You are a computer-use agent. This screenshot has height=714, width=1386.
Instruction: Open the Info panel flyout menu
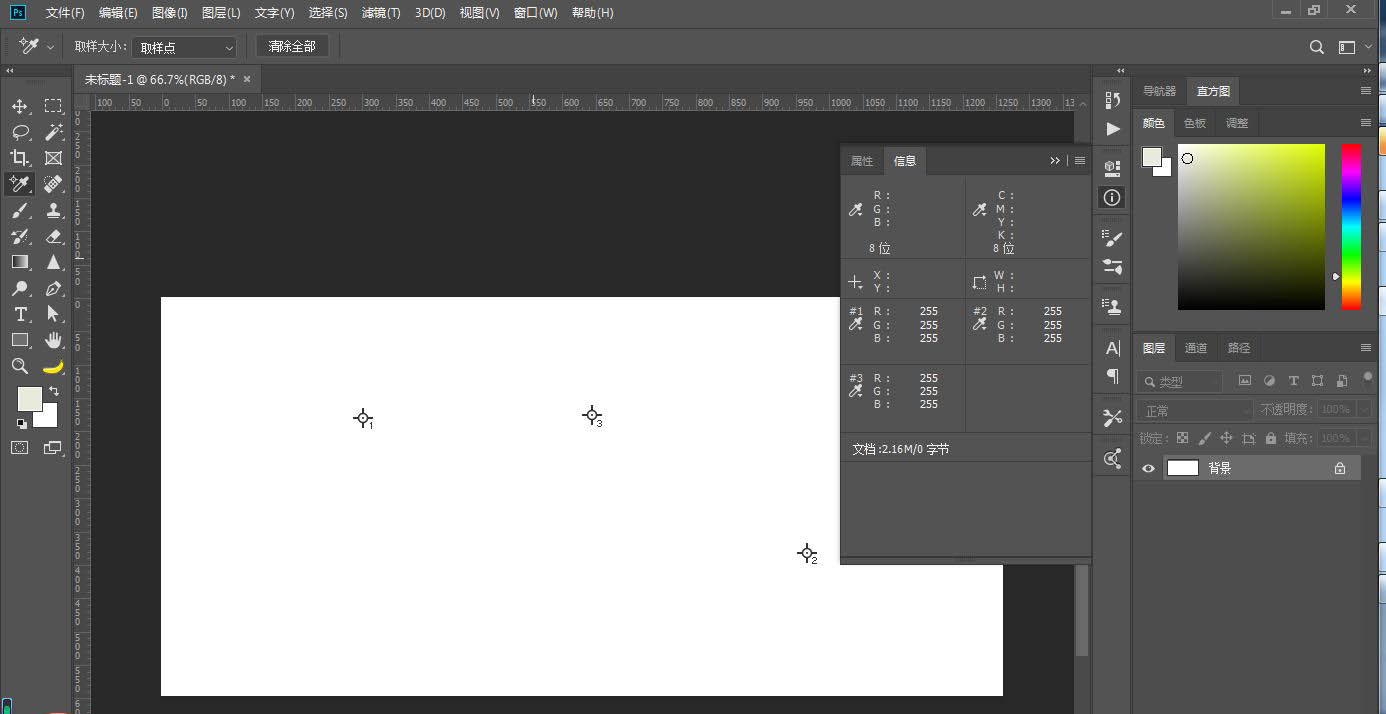pyautogui.click(x=1080, y=161)
